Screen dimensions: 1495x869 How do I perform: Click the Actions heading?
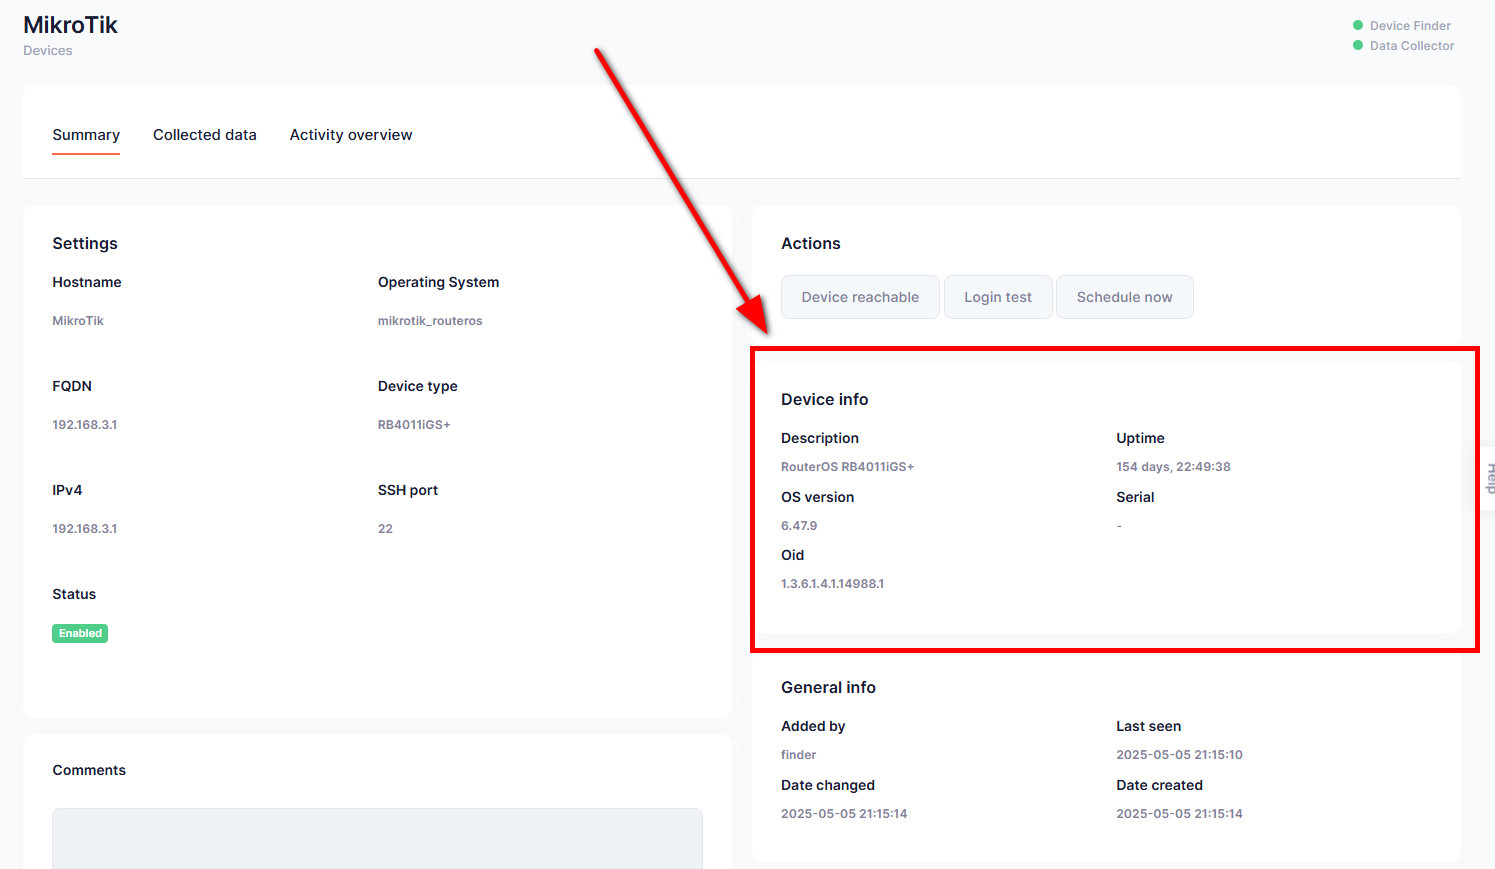[x=810, y=243]
